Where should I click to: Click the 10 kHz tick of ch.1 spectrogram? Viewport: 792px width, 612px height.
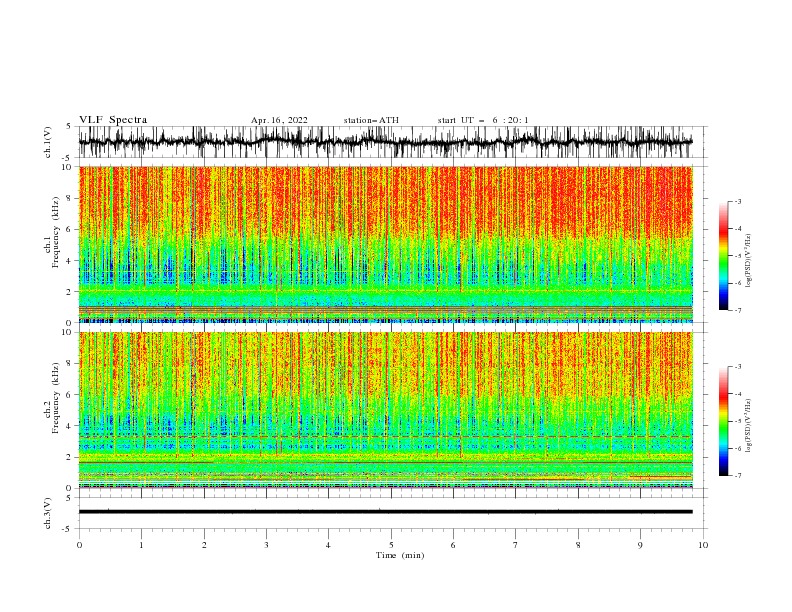[x=68, y=167]
